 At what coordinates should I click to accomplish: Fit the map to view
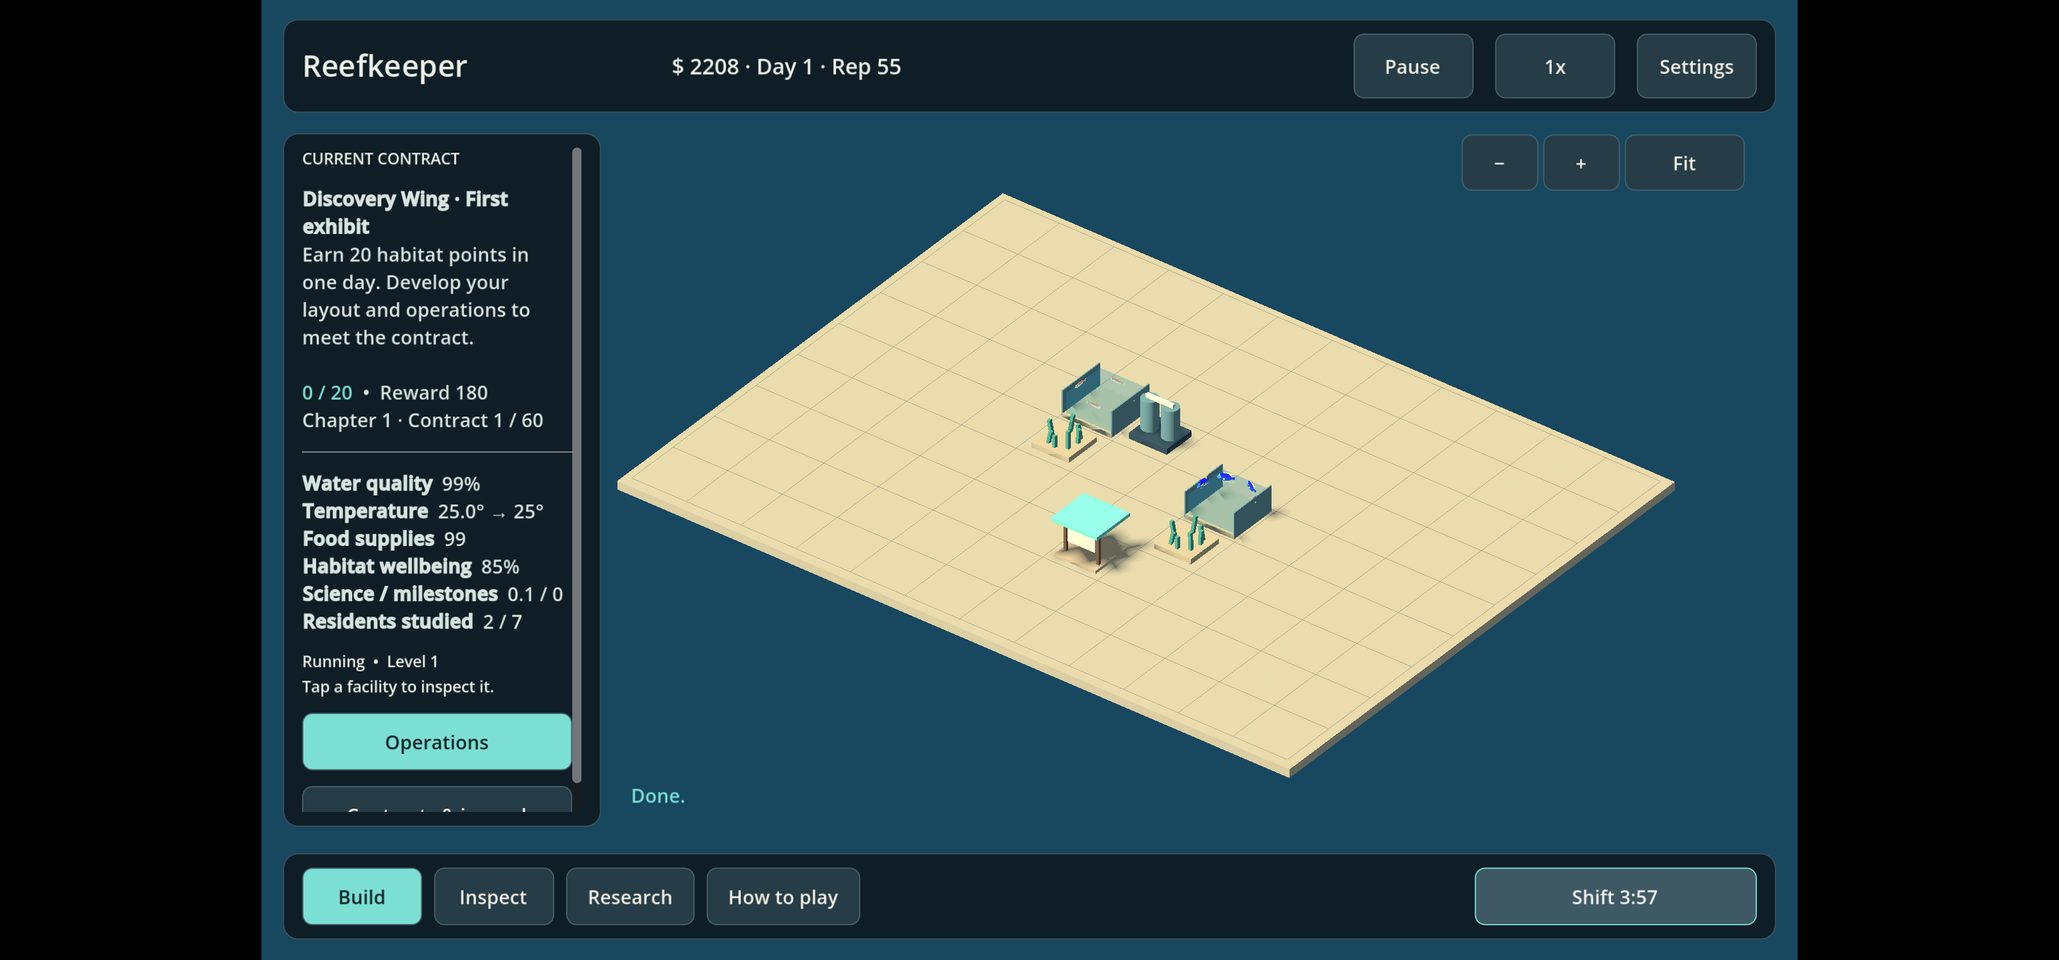(1684, 163)
